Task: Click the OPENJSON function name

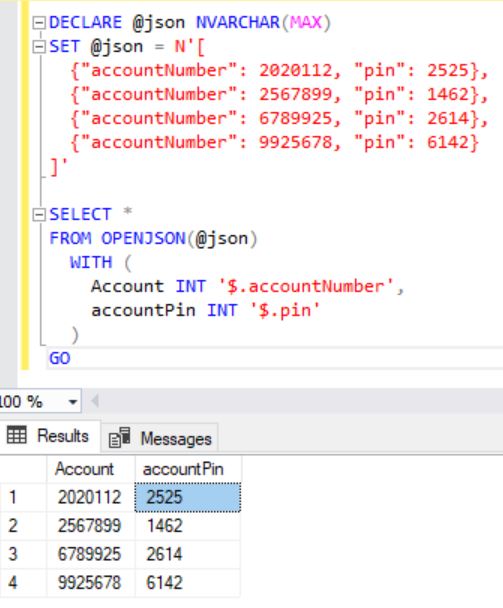Action: click(143, 238)
